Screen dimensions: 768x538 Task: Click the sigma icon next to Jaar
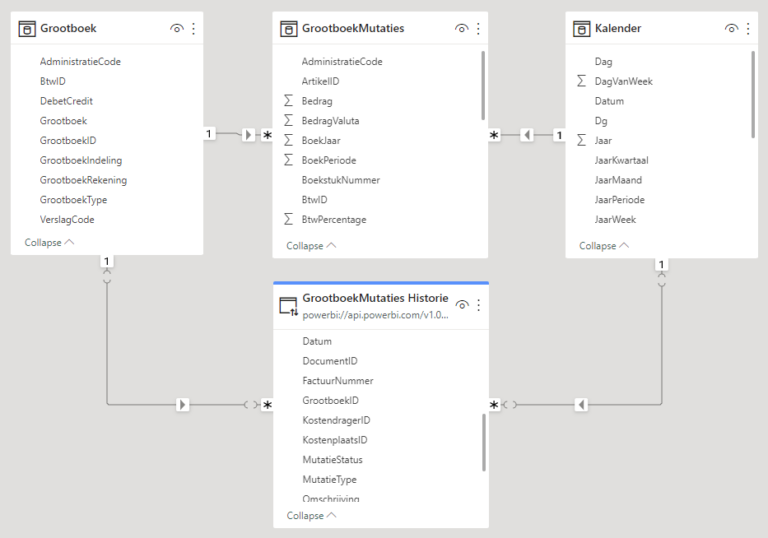[581, 141]
